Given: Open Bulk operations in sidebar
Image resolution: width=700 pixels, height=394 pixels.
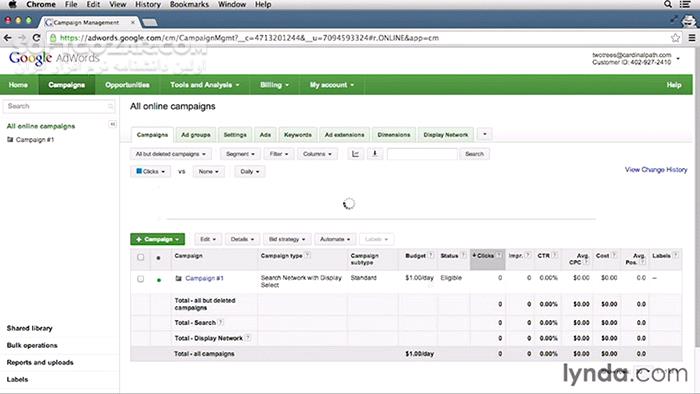Looking at the screenshot, I should 32,345.
